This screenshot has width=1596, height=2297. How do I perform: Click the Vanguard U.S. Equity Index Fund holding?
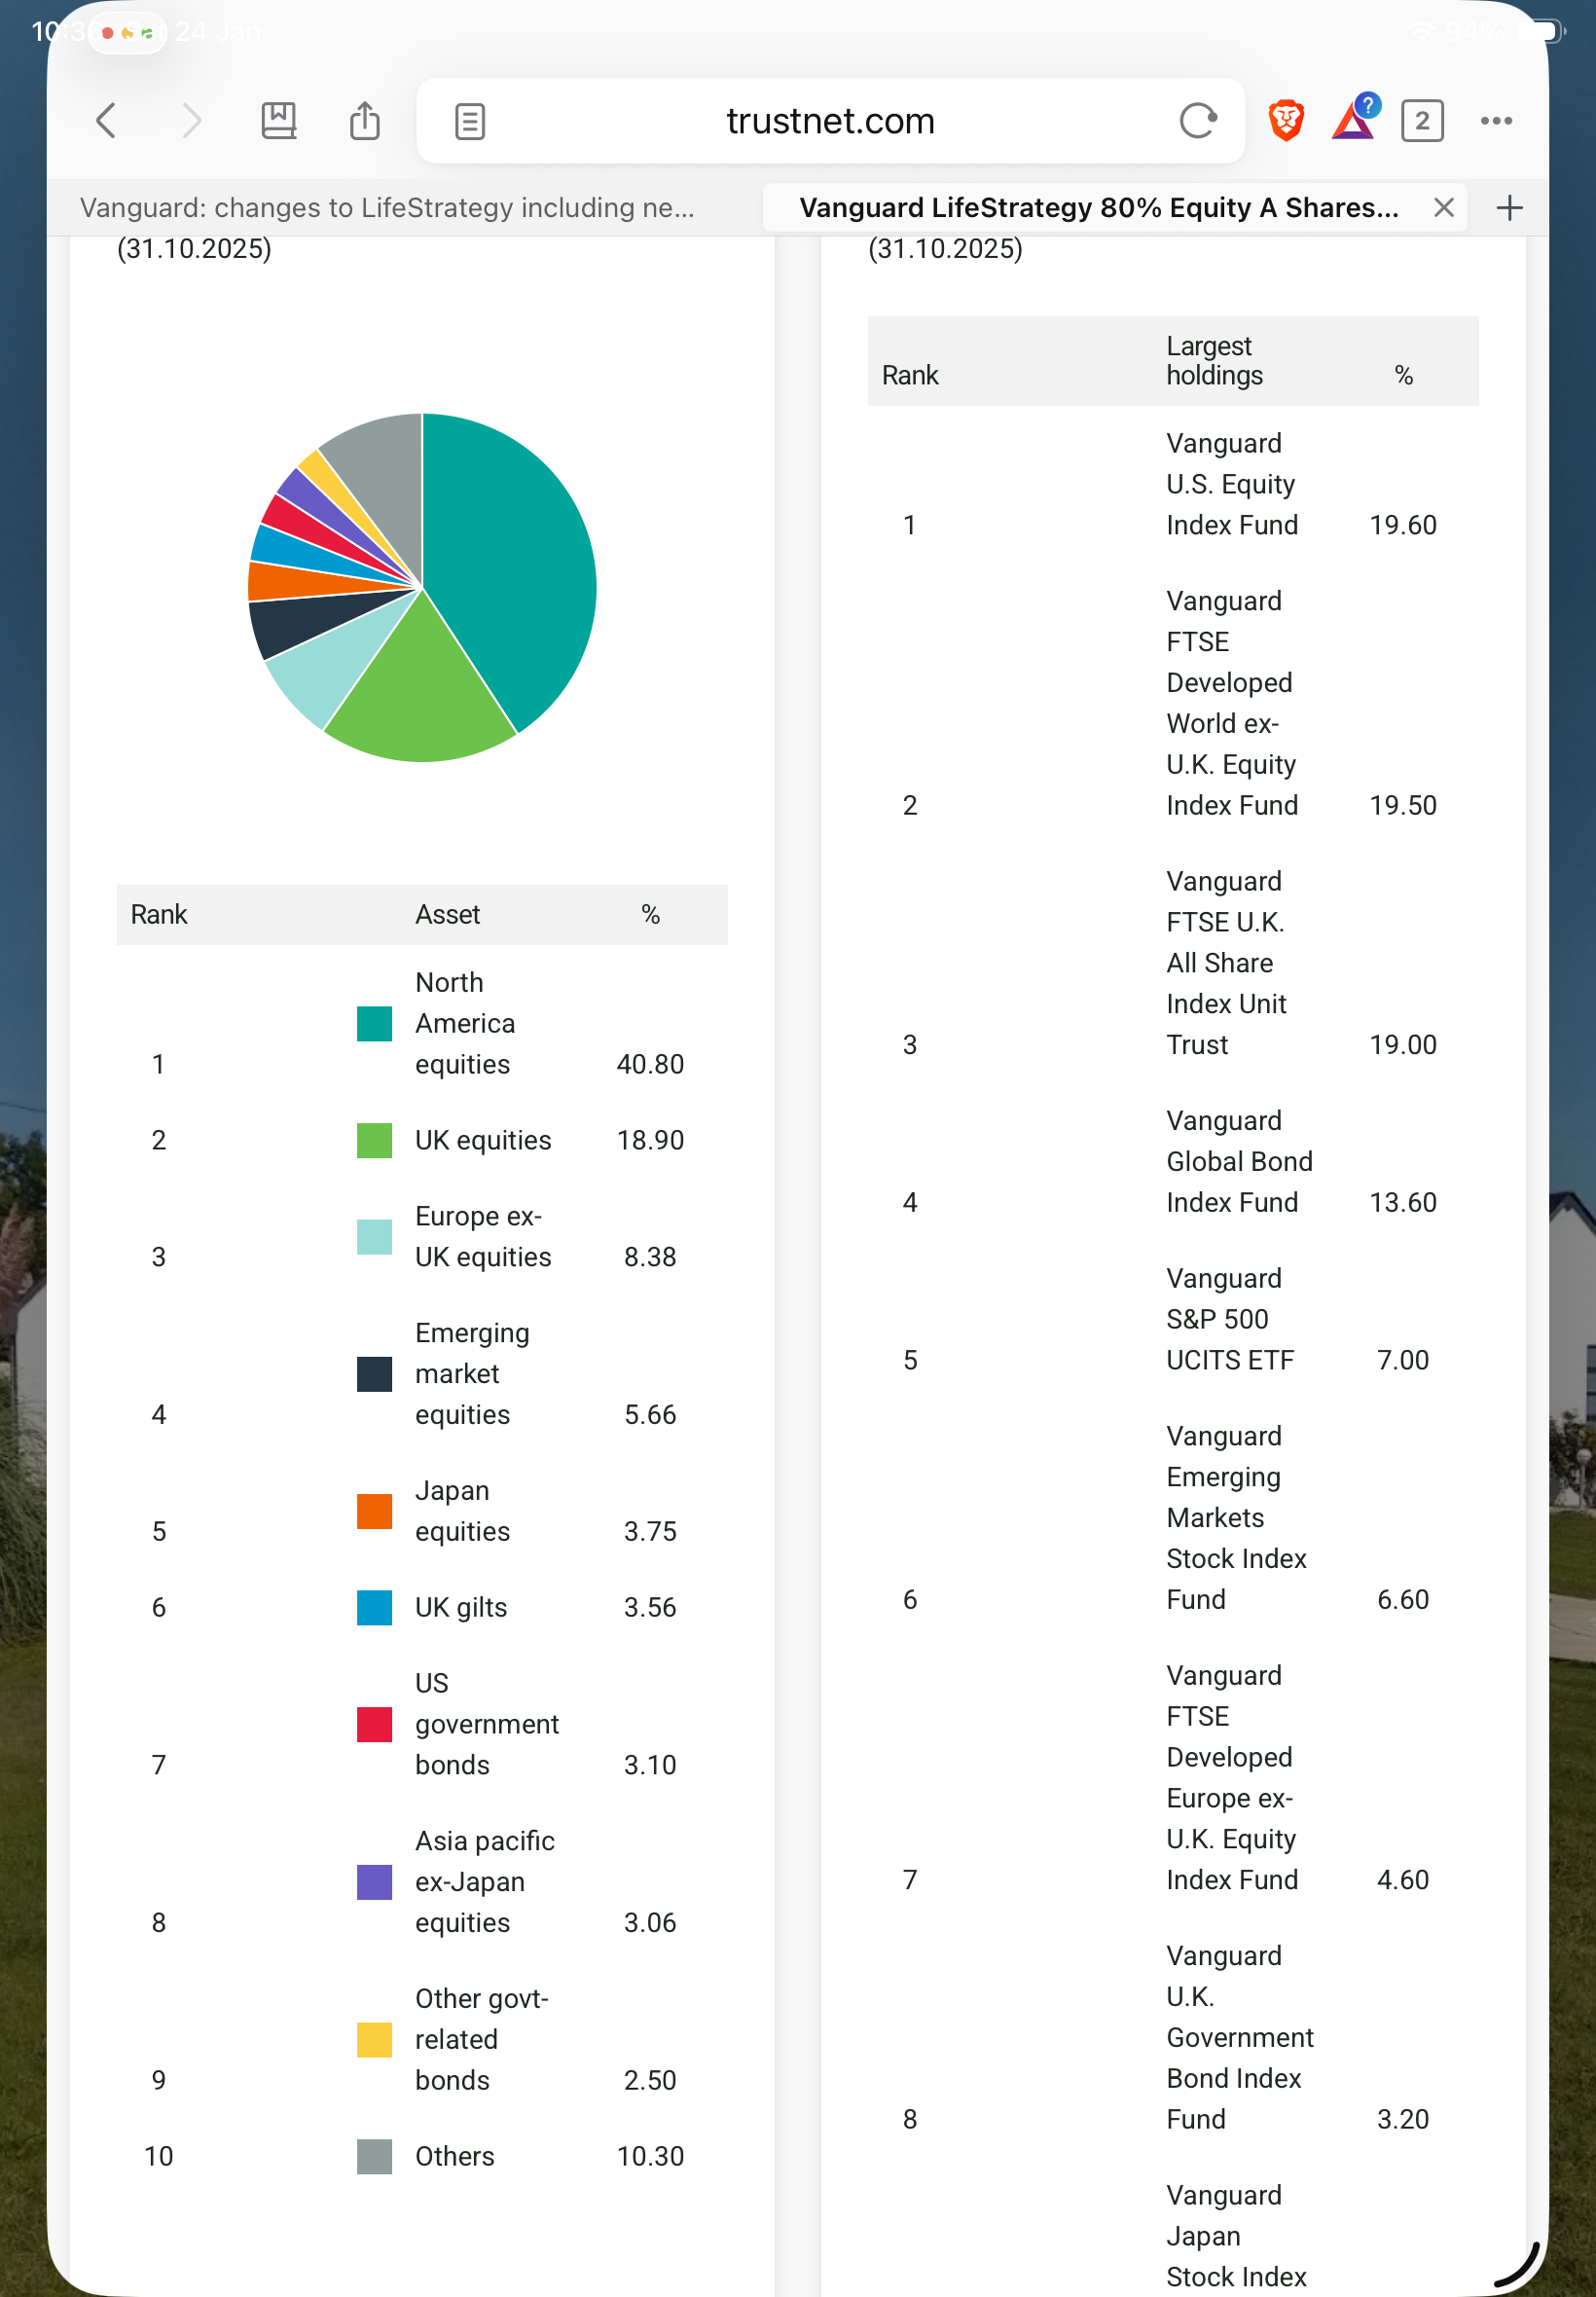[x=1231, y=484]
